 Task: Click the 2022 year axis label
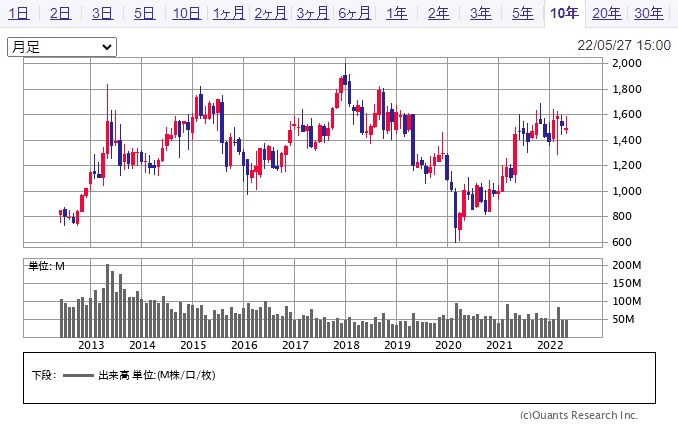[x=550, y=345]
